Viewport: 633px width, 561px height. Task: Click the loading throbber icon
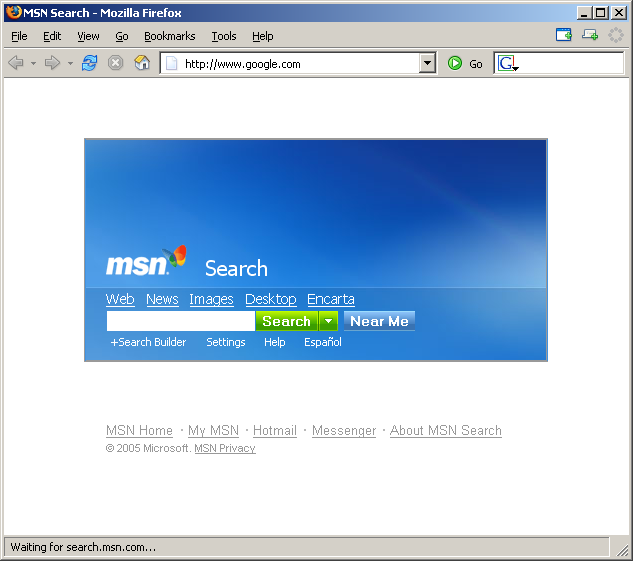click(616, 35)
